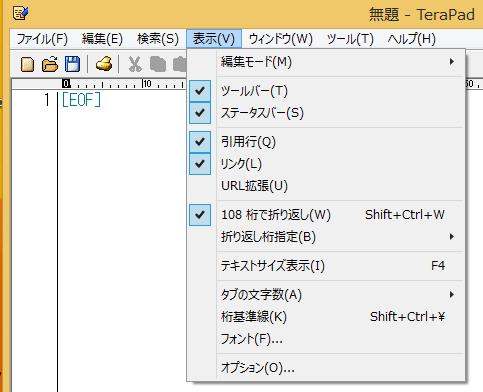The height and width of the screenshot is (392, 483).
Task: Open the フォント(F)... dialog
Action: 327,339
